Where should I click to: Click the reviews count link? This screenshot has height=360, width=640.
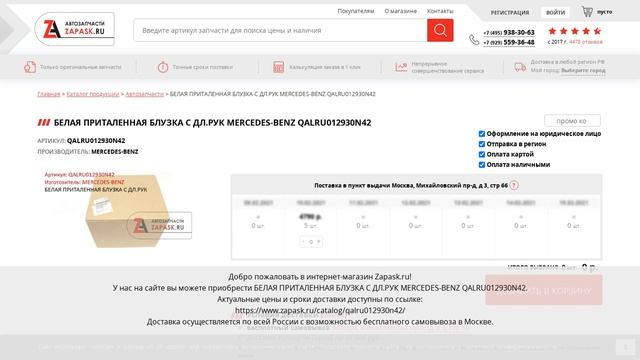585,42
